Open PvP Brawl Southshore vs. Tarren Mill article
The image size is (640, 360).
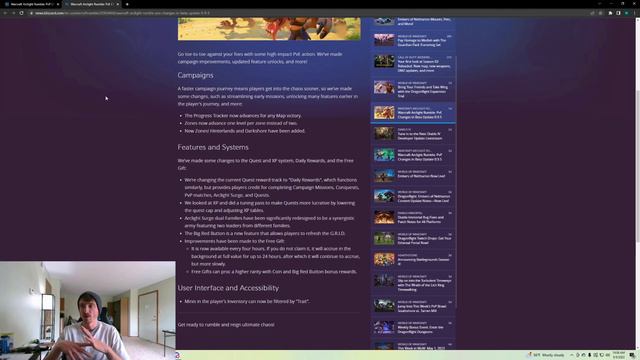coord(422,308)
